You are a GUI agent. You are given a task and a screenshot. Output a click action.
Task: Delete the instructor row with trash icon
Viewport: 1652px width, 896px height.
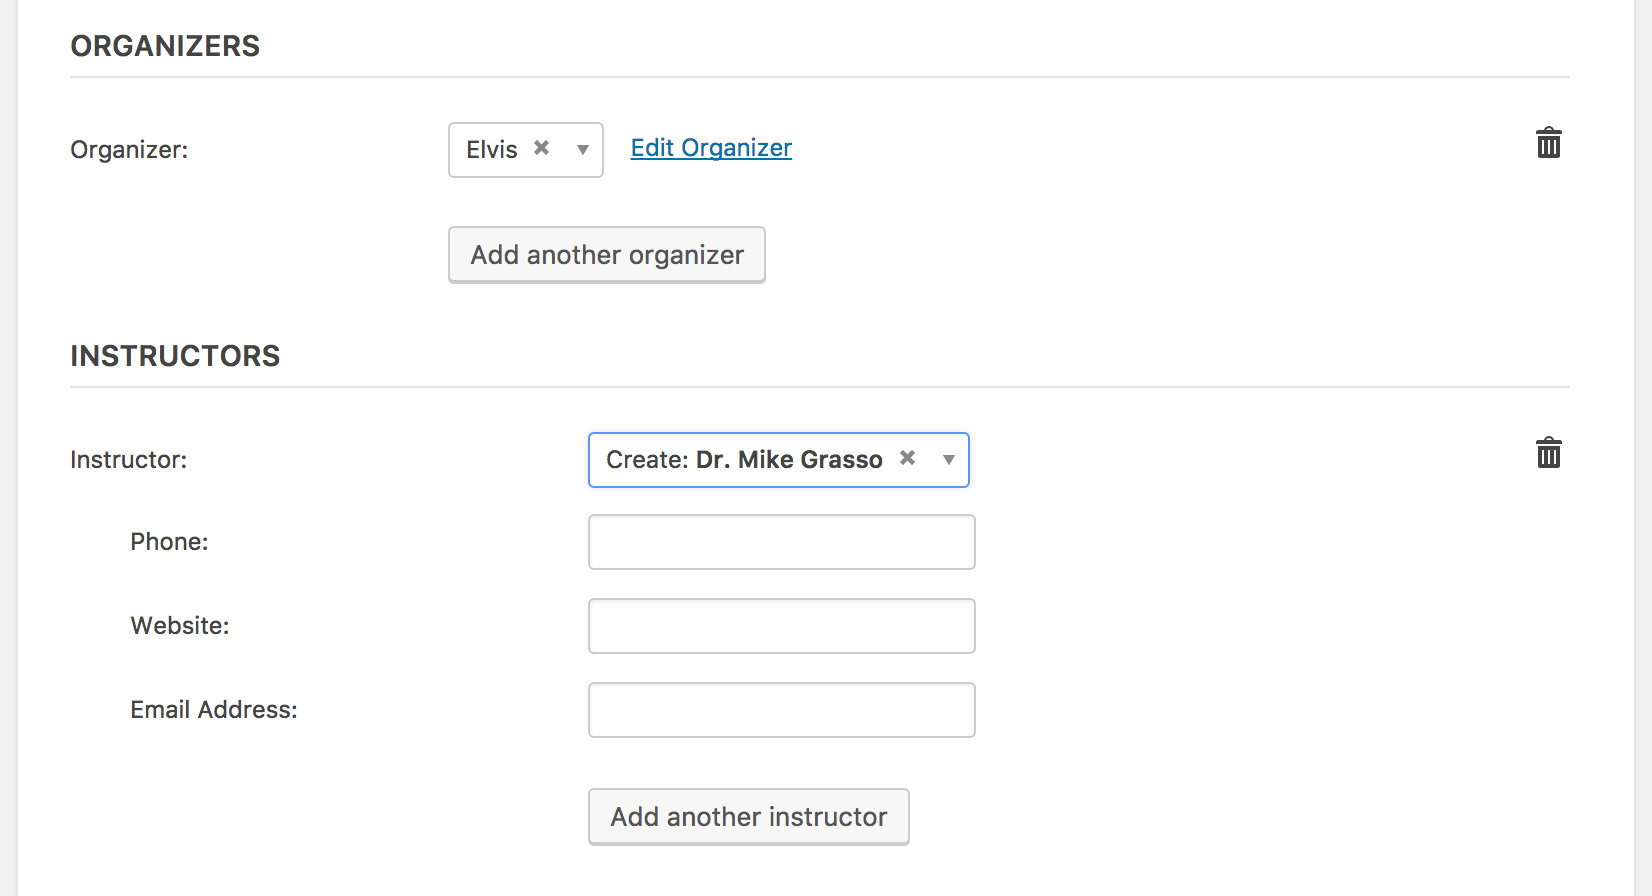click(1548, 454)
